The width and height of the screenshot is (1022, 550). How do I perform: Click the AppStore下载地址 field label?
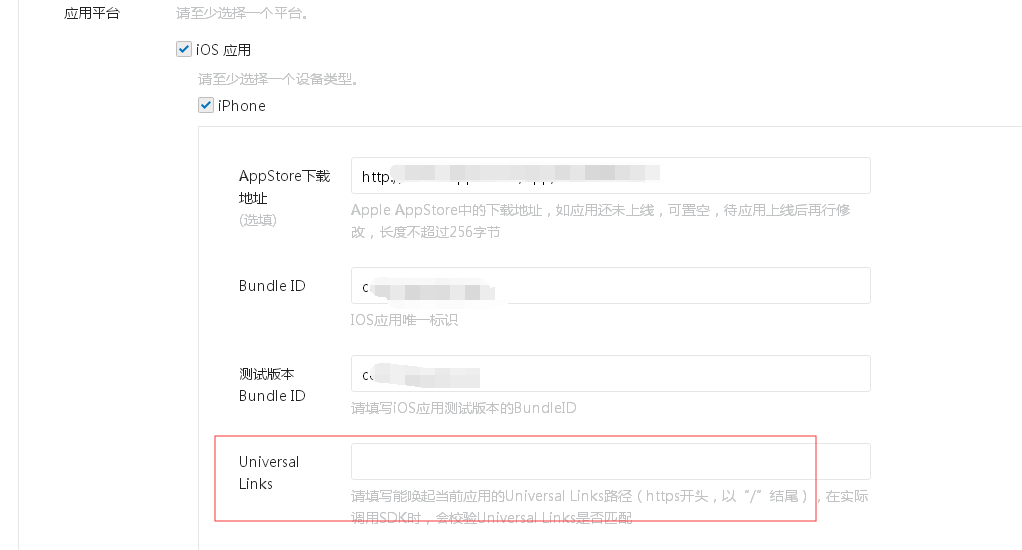tap(285, 187)
